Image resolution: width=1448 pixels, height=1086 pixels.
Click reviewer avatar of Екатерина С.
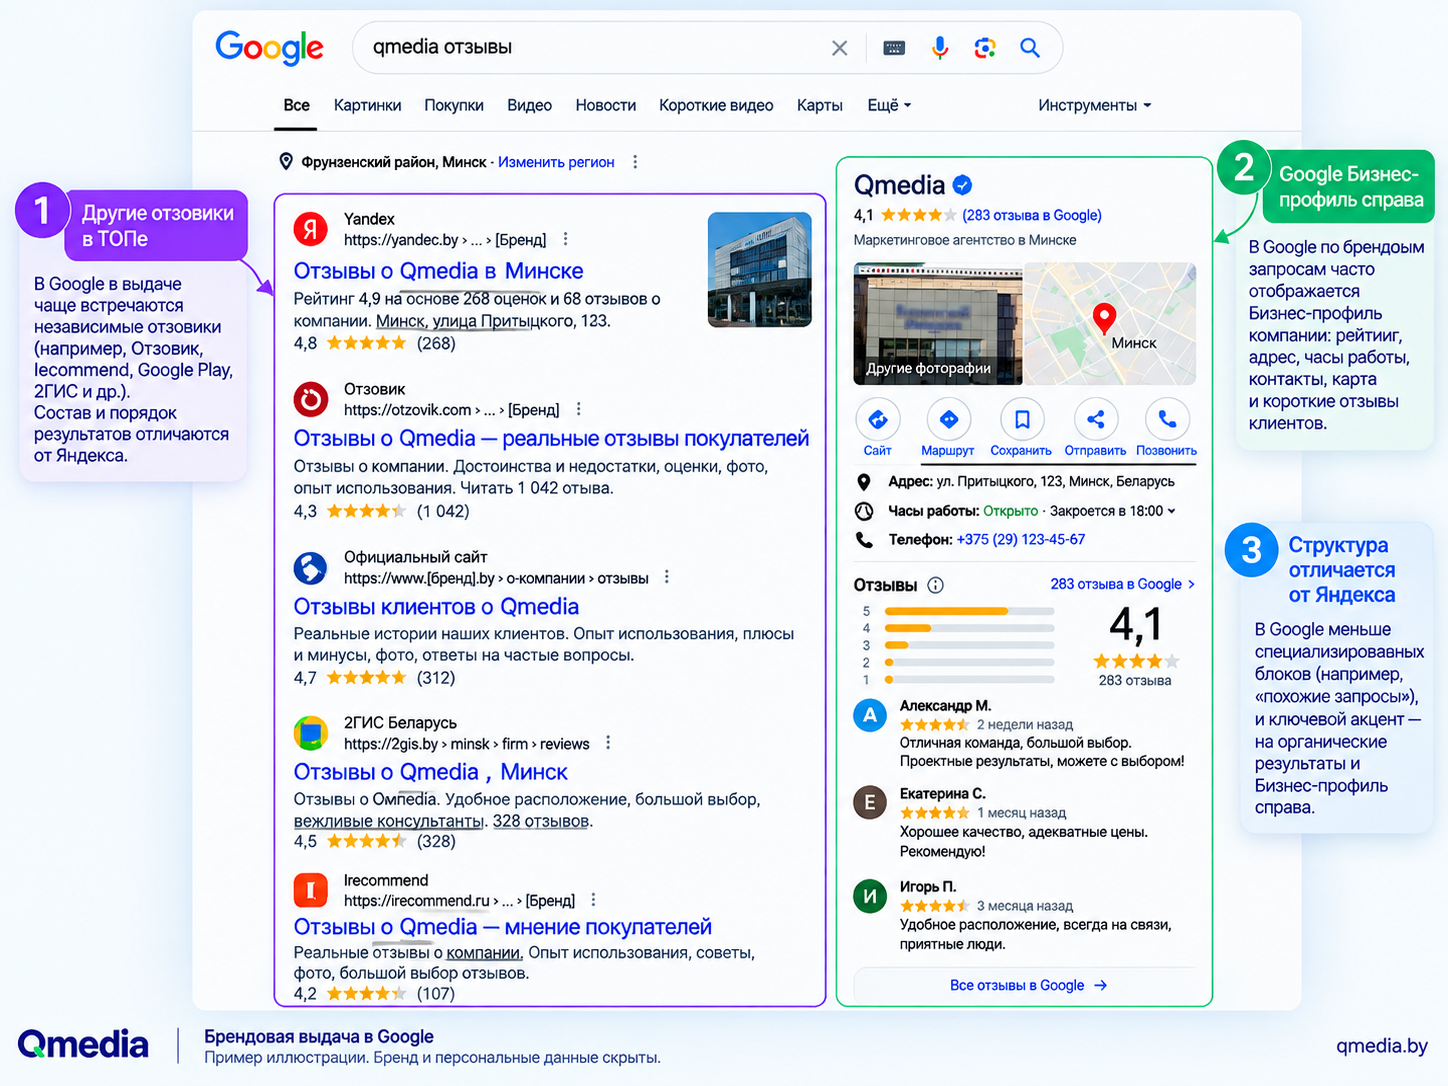point(870,802)
